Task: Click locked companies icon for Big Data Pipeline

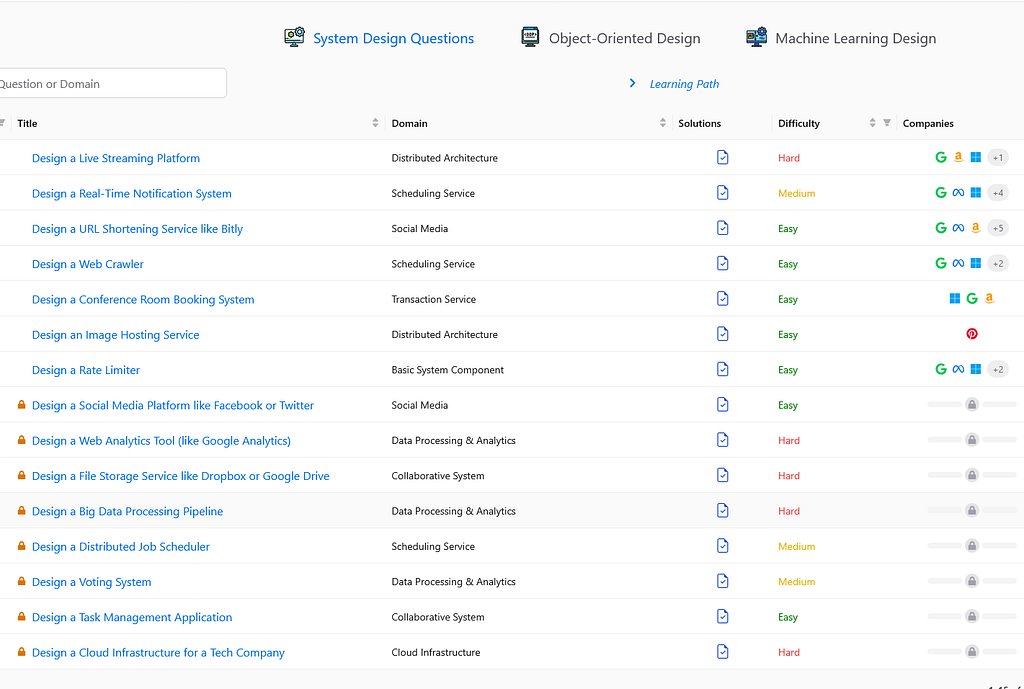Action: (972, 511)
